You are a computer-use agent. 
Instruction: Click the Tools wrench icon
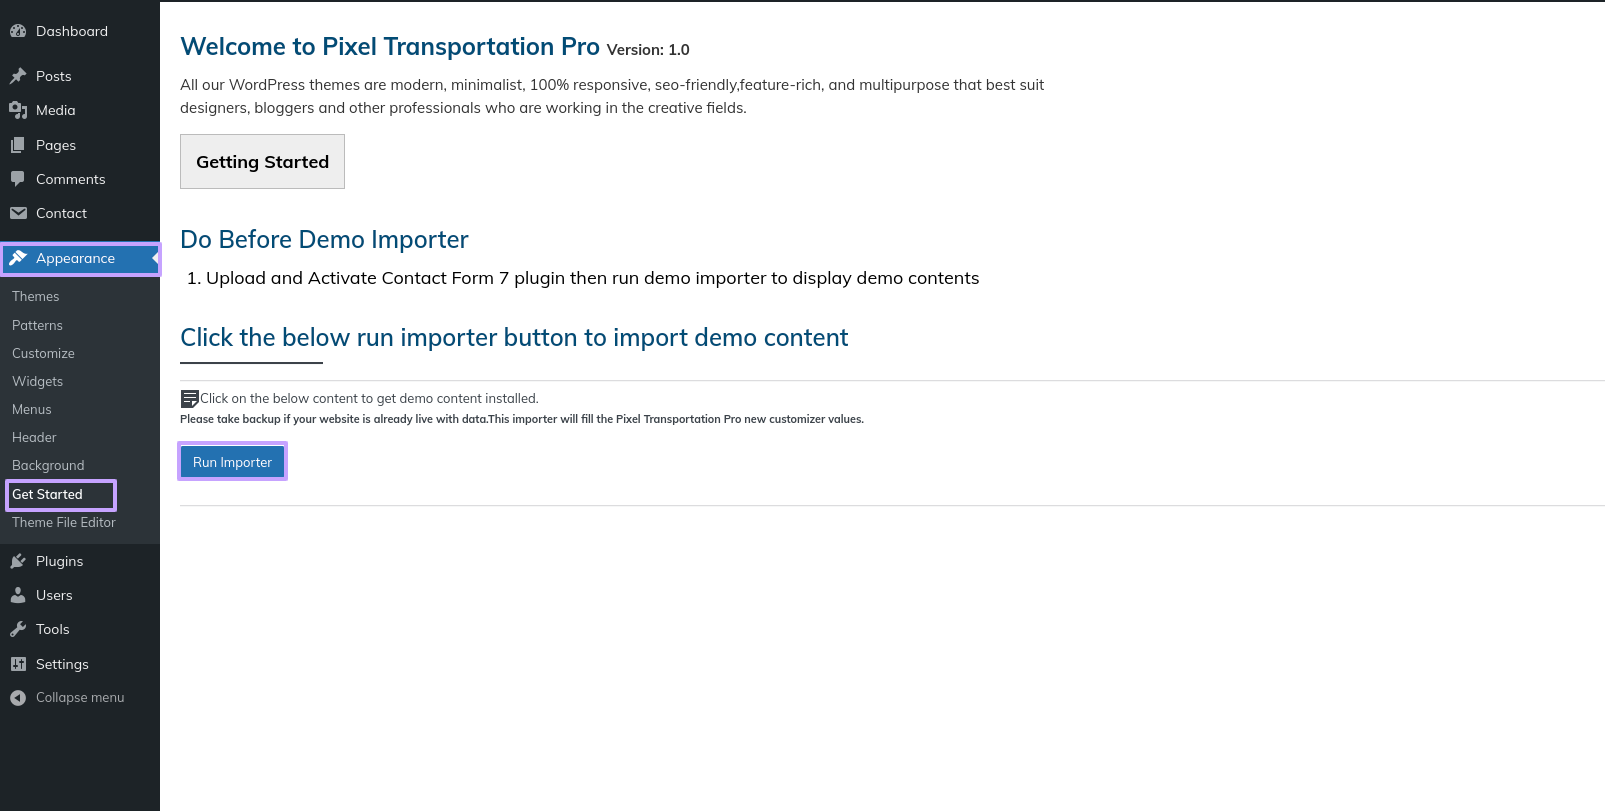18,629
